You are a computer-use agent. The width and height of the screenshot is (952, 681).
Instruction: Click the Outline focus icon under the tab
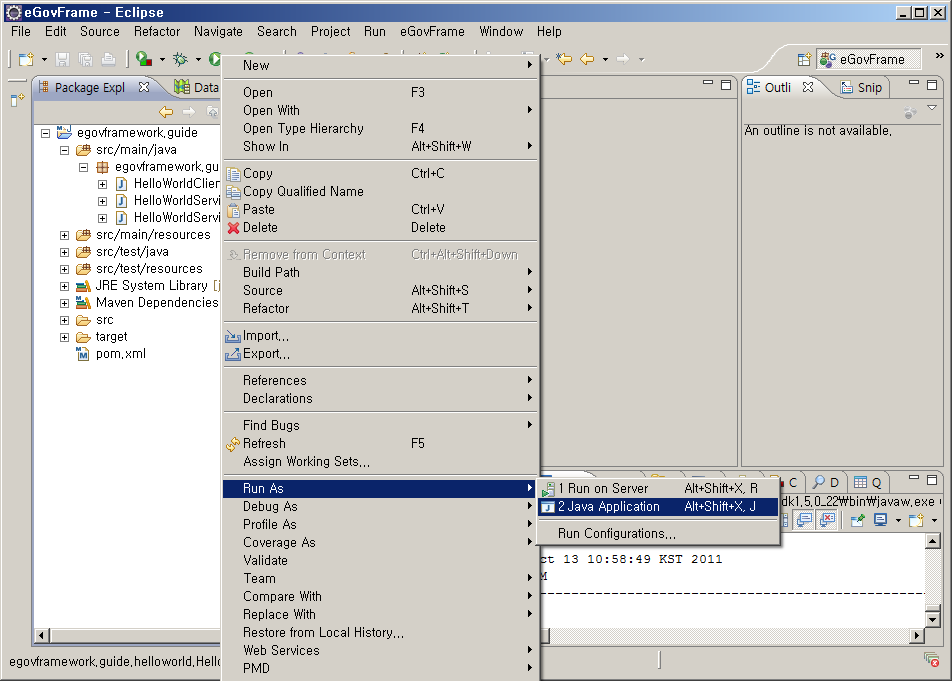909,112
